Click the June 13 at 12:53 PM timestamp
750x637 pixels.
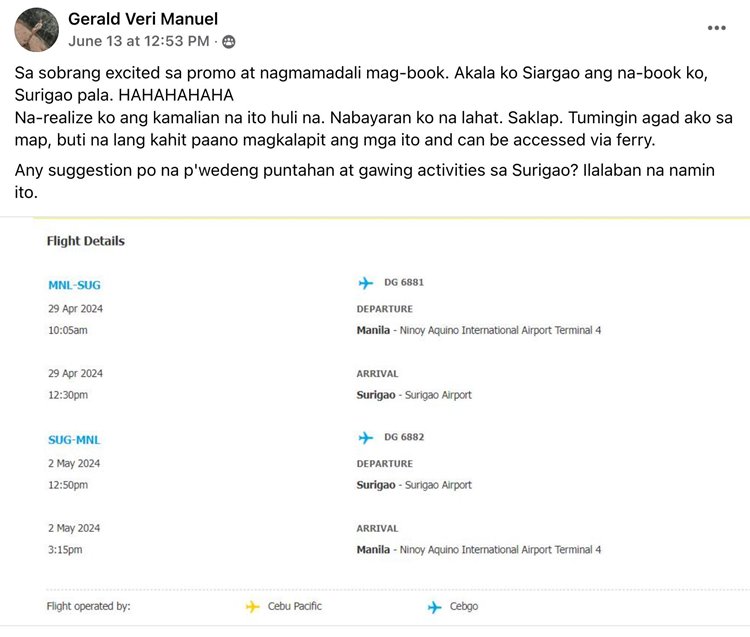coord(139,41)
